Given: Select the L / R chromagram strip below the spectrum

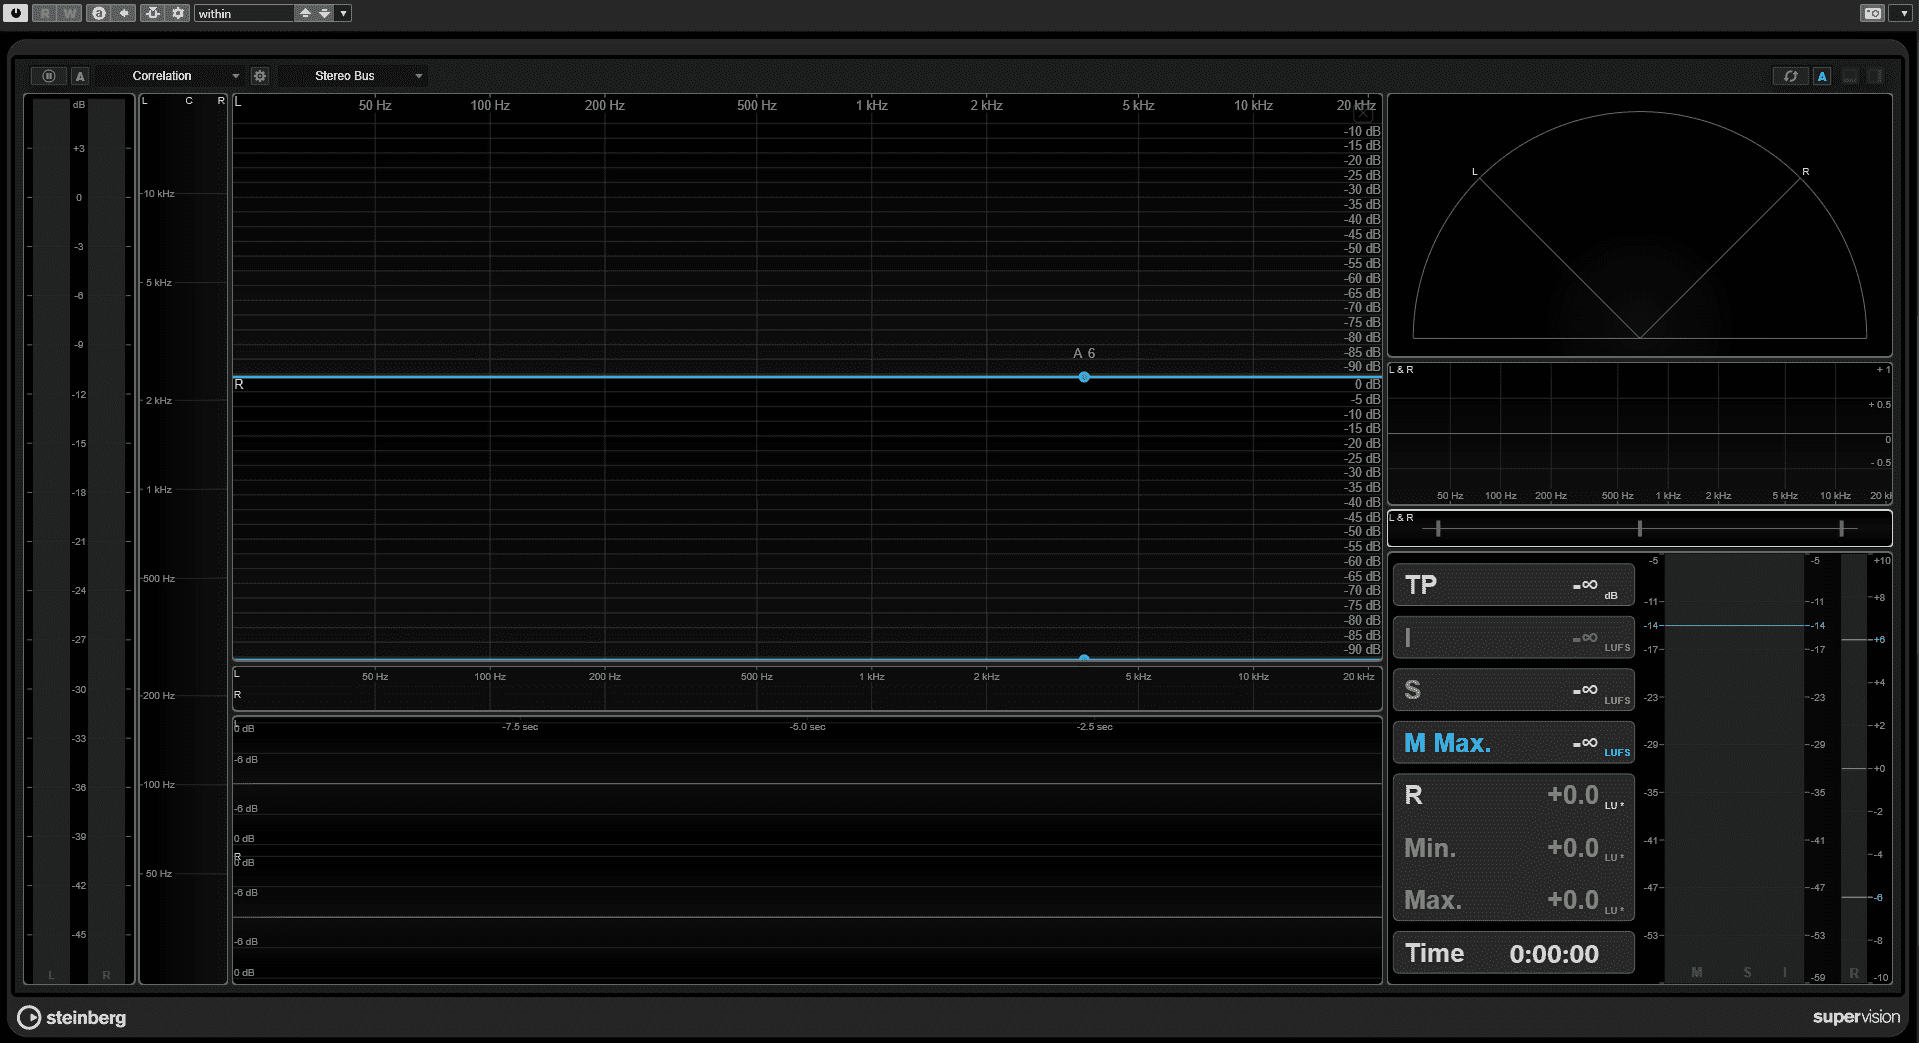Looking at the screenshot, I should pos(807,689).
